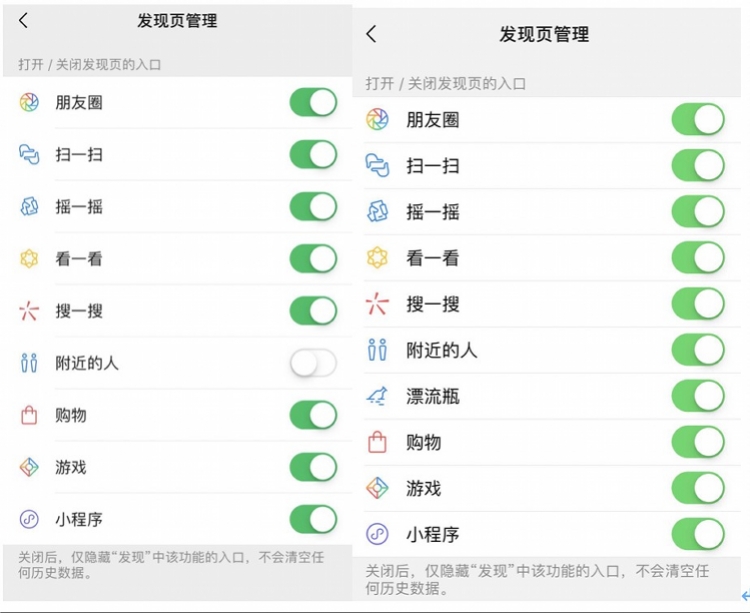Tap the 搜一搜 icon in left panel
This screenshot has width=750, height=613.
29,311
